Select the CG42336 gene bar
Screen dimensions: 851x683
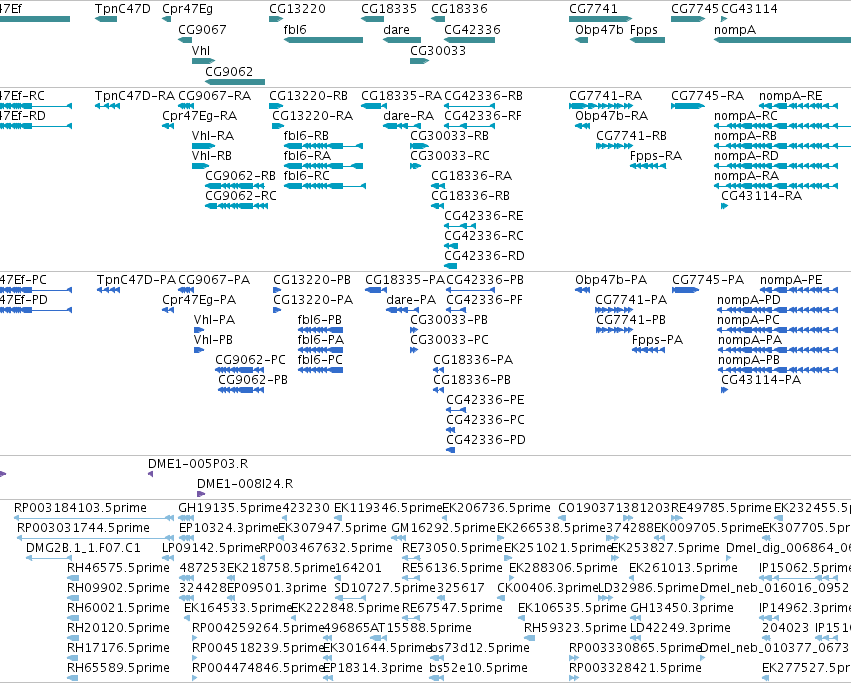[x=469, y=40]
